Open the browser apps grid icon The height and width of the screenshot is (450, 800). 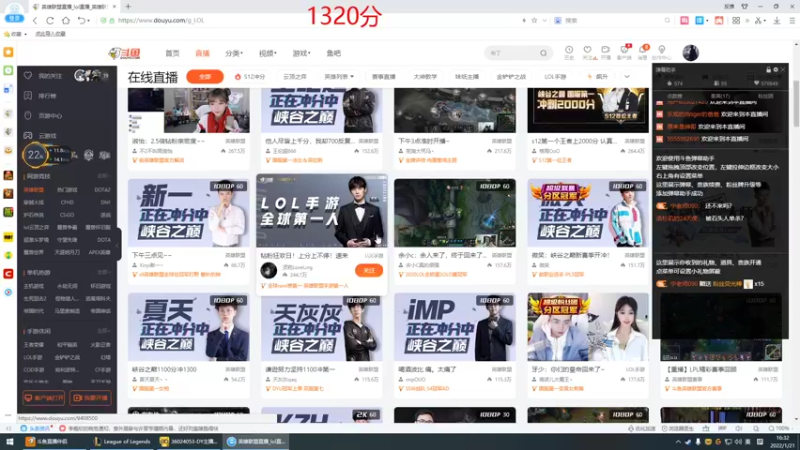click(736, 20)
